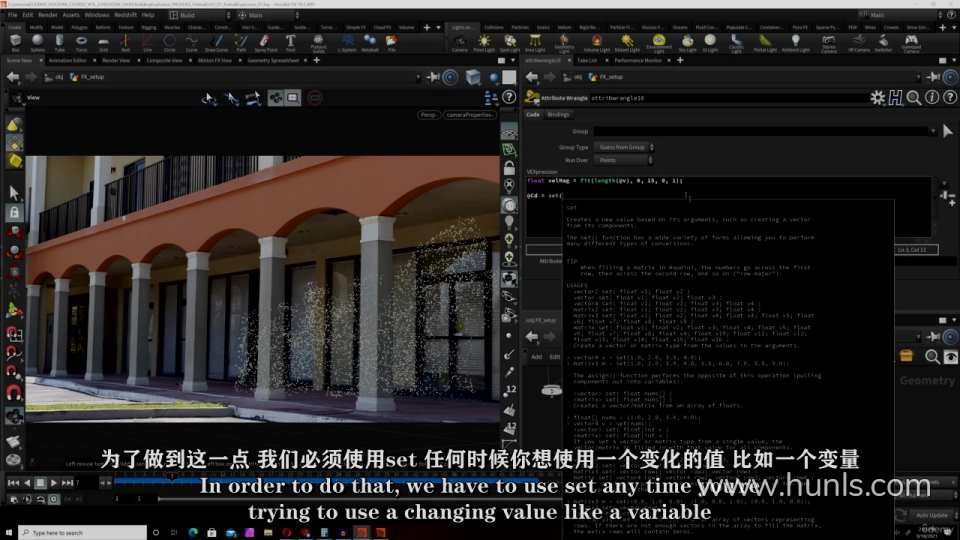The image size is (960, 540).
Task: Add a new pane tab beside Geometry Spreadsheet
Action: (317, 61)
